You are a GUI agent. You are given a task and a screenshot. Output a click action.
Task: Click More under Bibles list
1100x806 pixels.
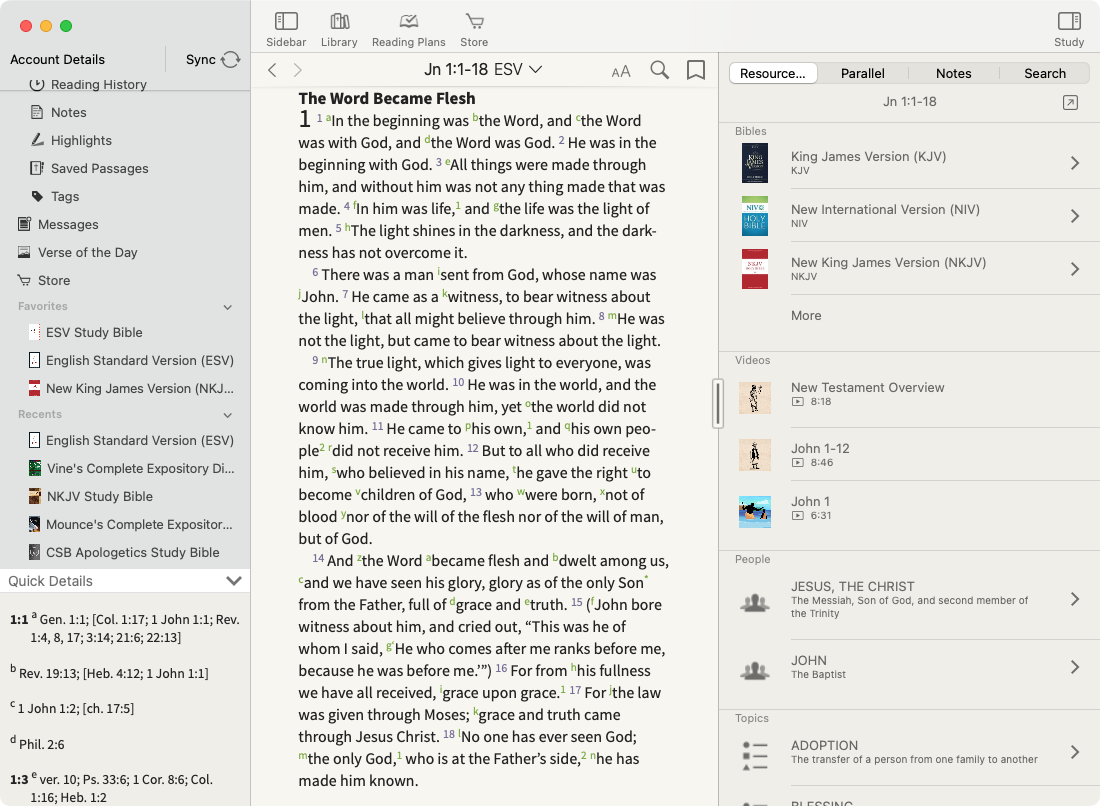point(806,316)
